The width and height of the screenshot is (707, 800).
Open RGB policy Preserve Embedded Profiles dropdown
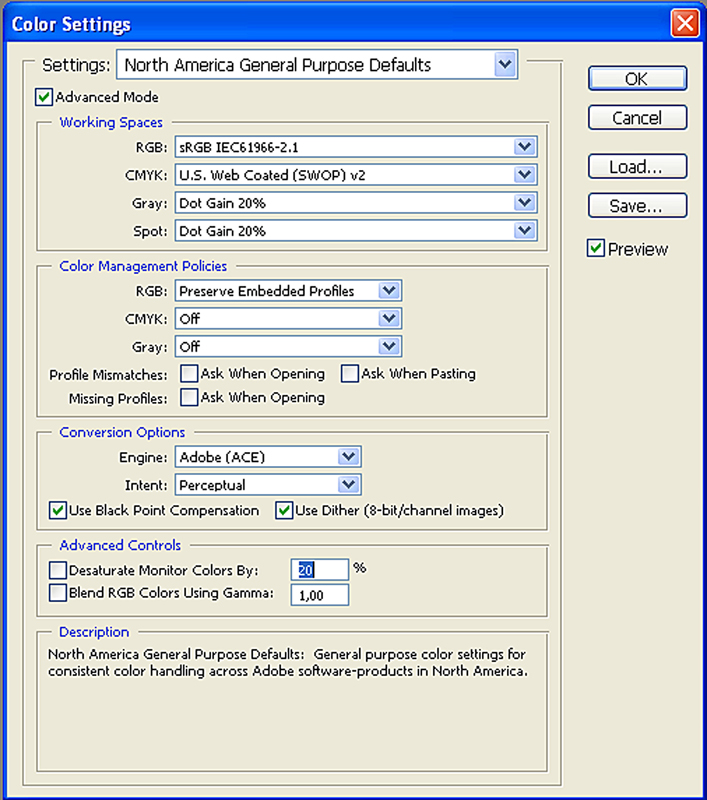tap(288, 291)
